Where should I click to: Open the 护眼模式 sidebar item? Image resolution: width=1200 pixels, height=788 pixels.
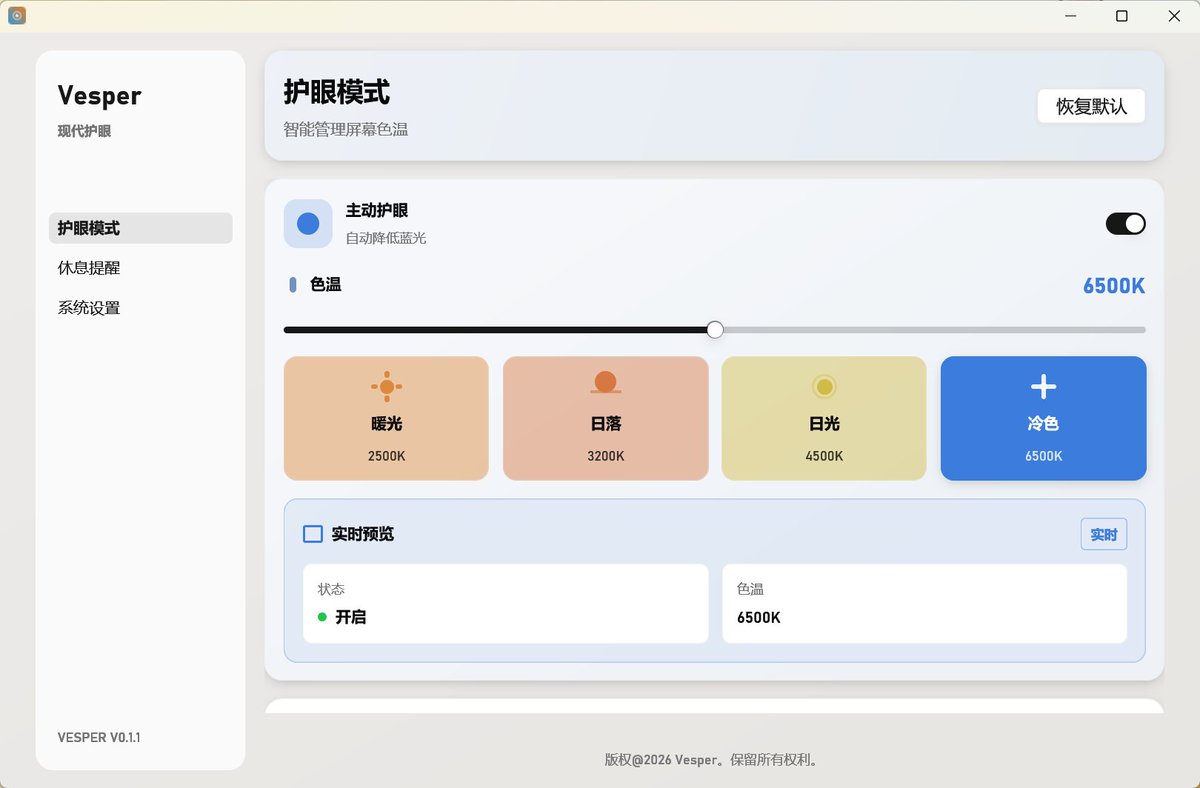click(x=140, y=228)
